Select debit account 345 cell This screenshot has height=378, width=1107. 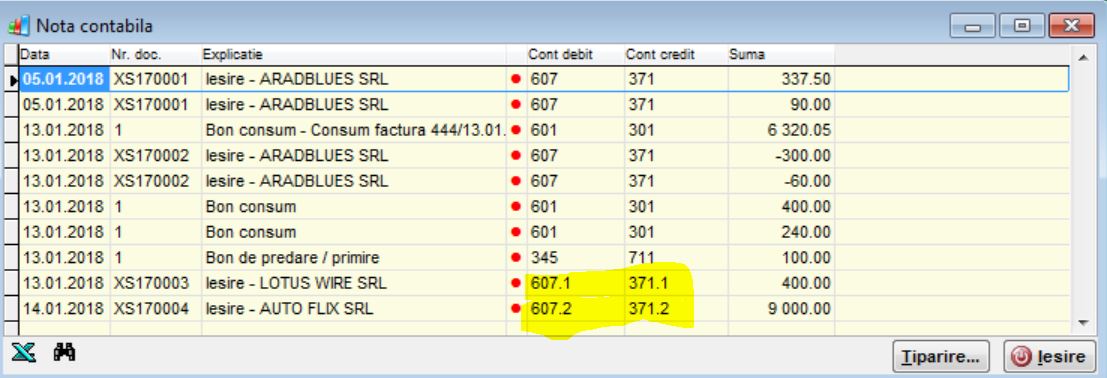coord(575,258)
